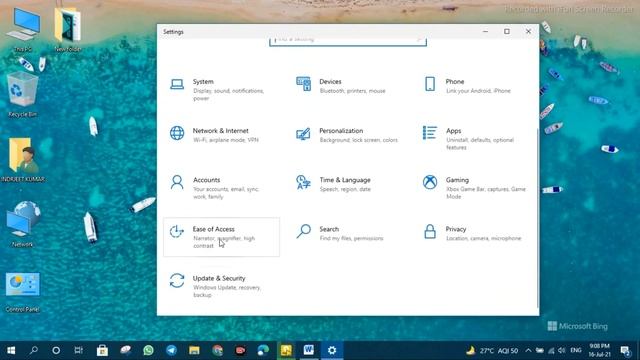
Task: Open Task View on taskbar
Action: pos(78,350)
